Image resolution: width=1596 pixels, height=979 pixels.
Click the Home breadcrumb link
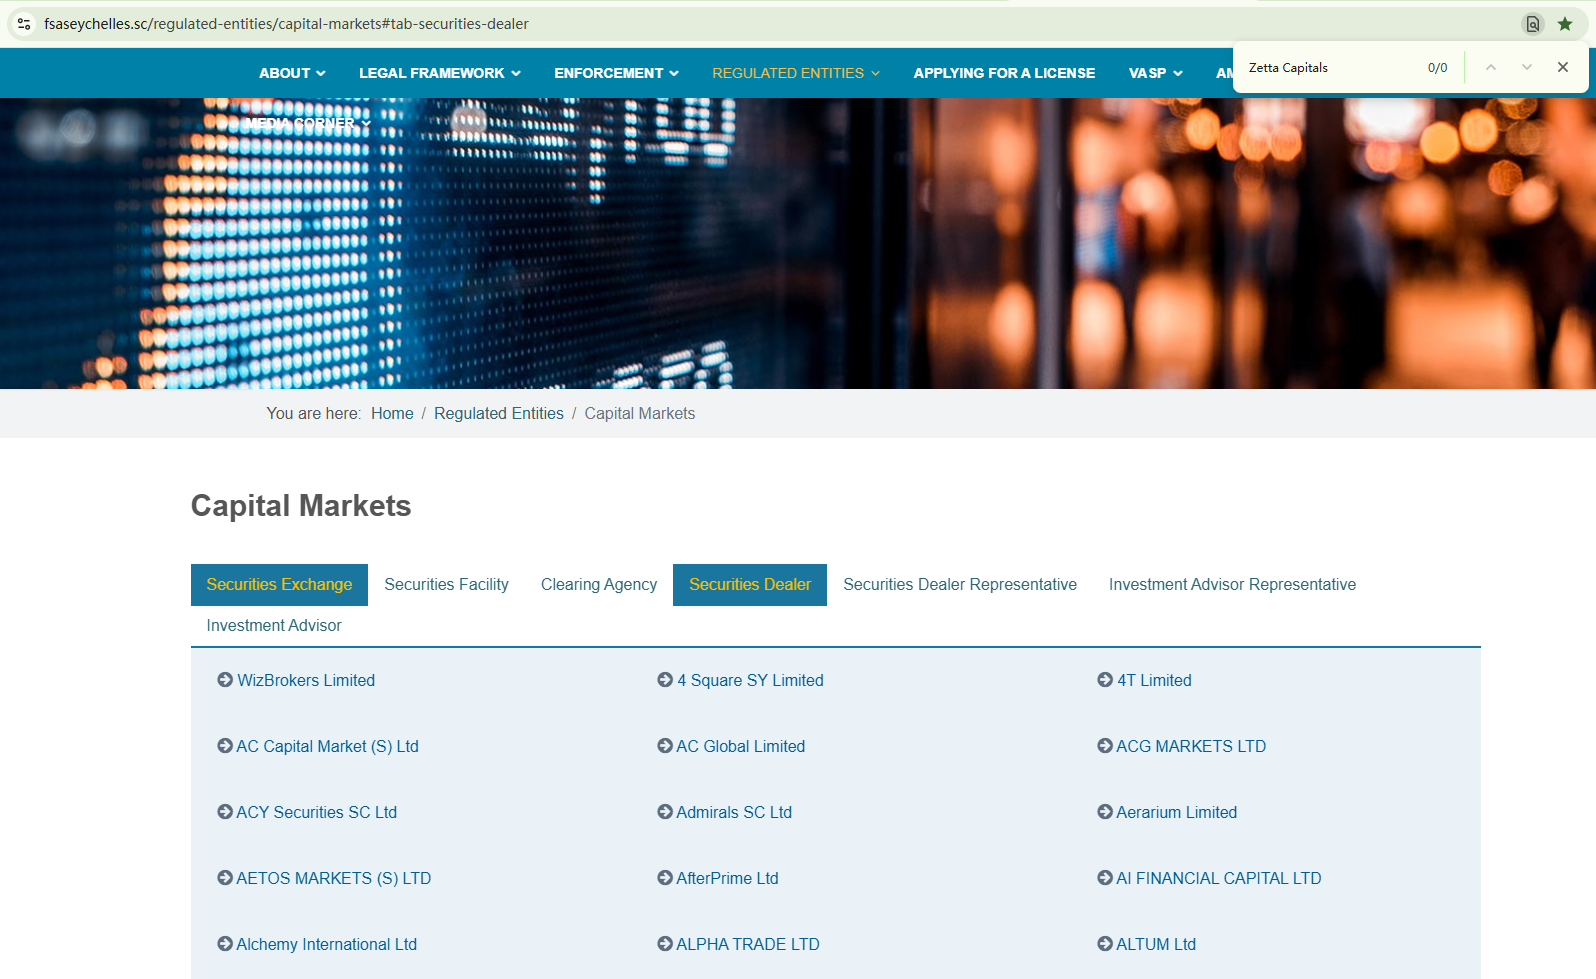tap(392, 414)
